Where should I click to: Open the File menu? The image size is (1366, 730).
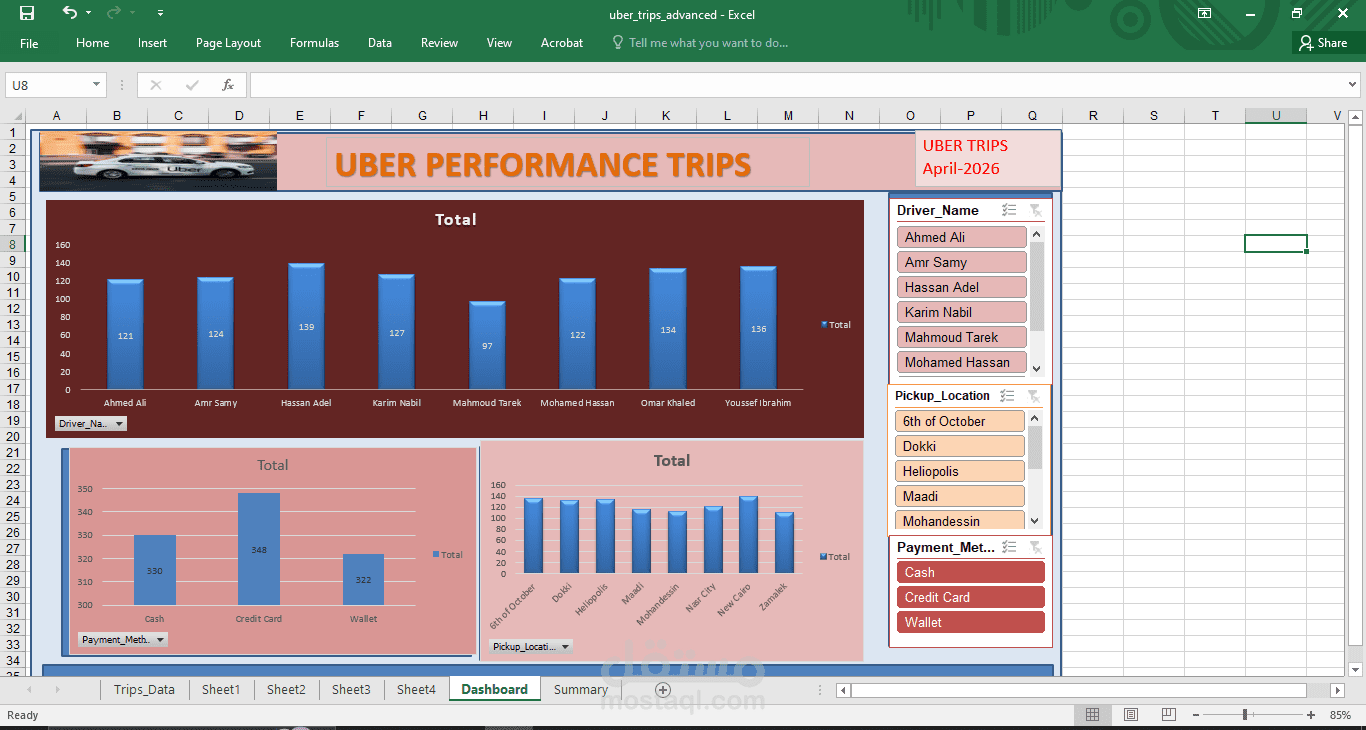pos(29,43)
